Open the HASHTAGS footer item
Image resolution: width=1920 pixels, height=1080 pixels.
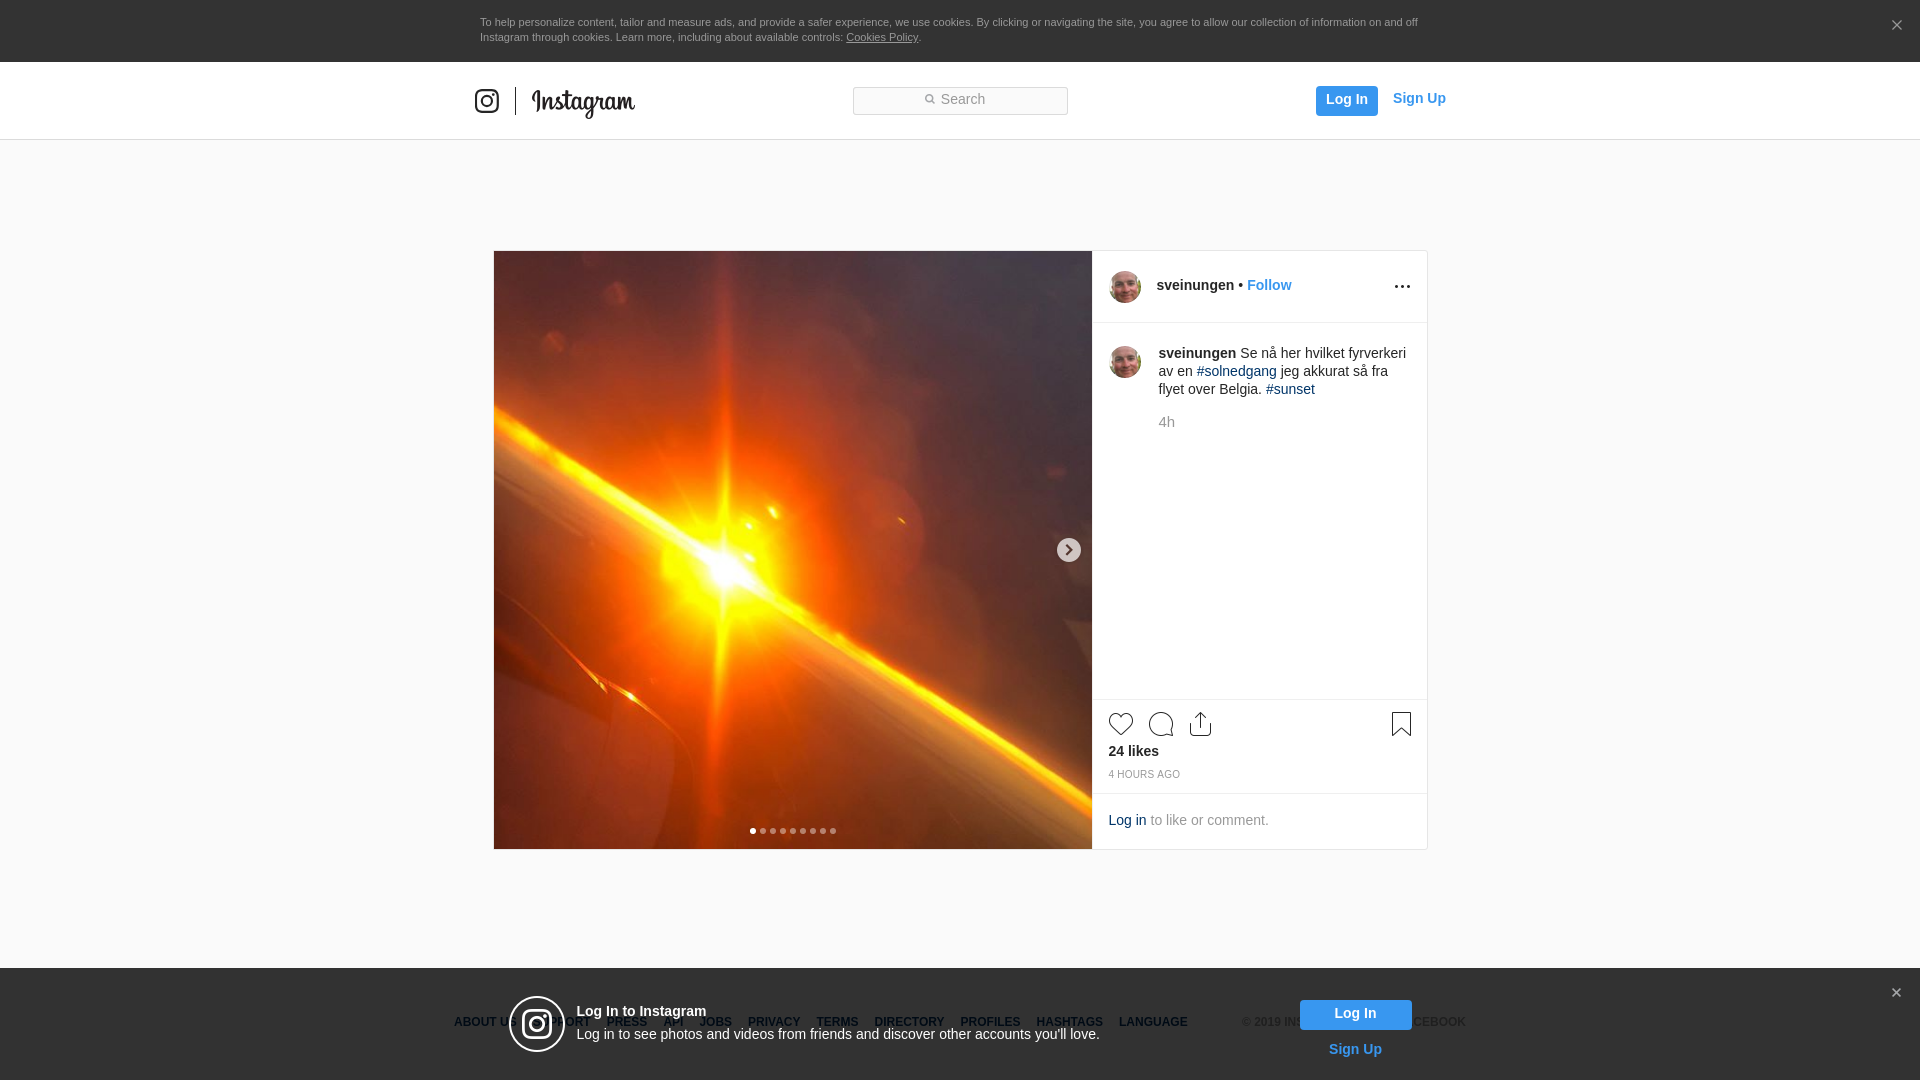point(1069,1022)
